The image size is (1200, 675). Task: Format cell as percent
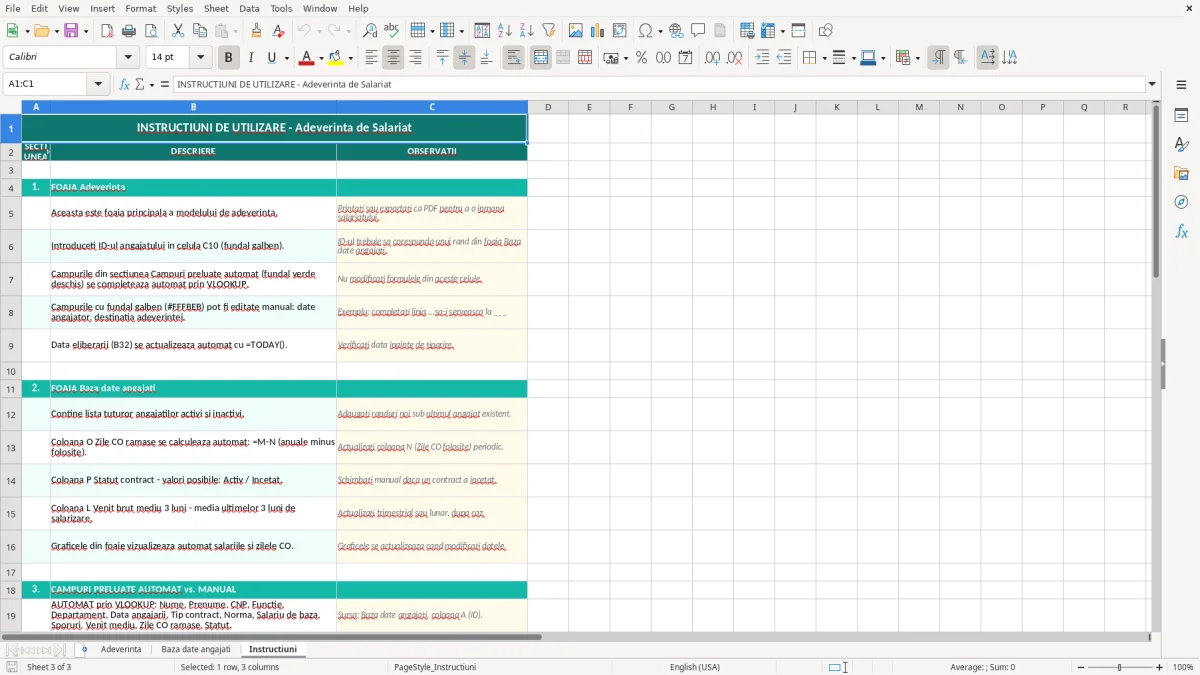click(641, 58)
